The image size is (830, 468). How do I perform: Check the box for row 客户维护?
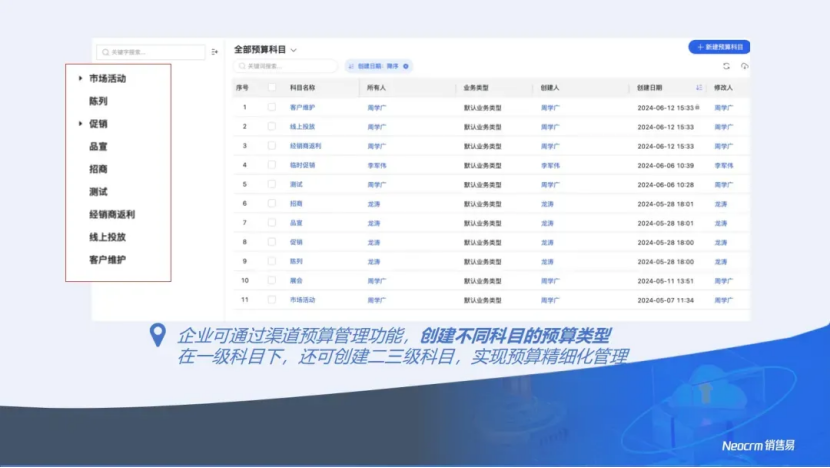(x=271, y=107)
